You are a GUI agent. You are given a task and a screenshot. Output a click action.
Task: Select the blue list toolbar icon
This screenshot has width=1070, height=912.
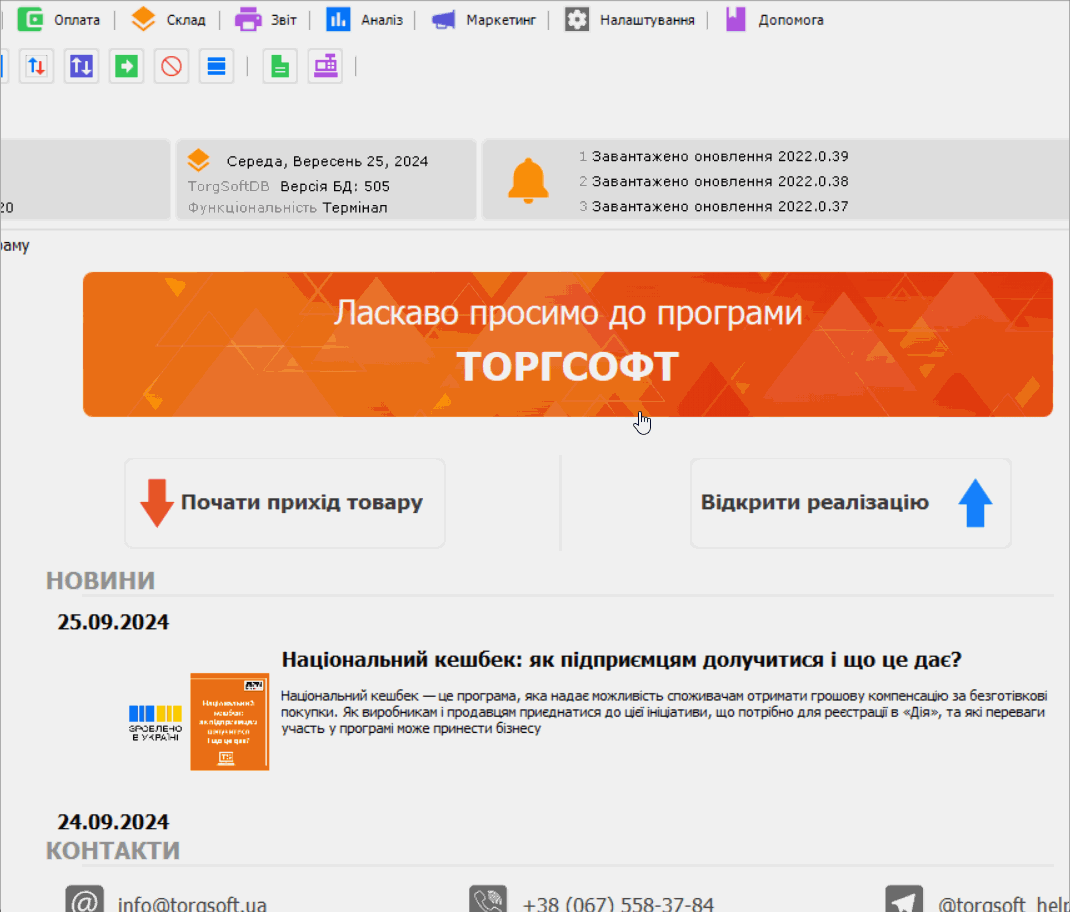point(216,66)
